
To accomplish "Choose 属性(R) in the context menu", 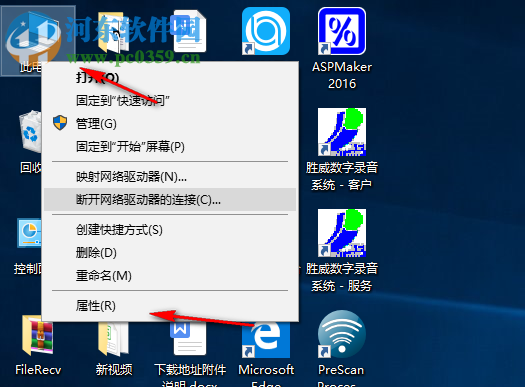I will 170,306.
